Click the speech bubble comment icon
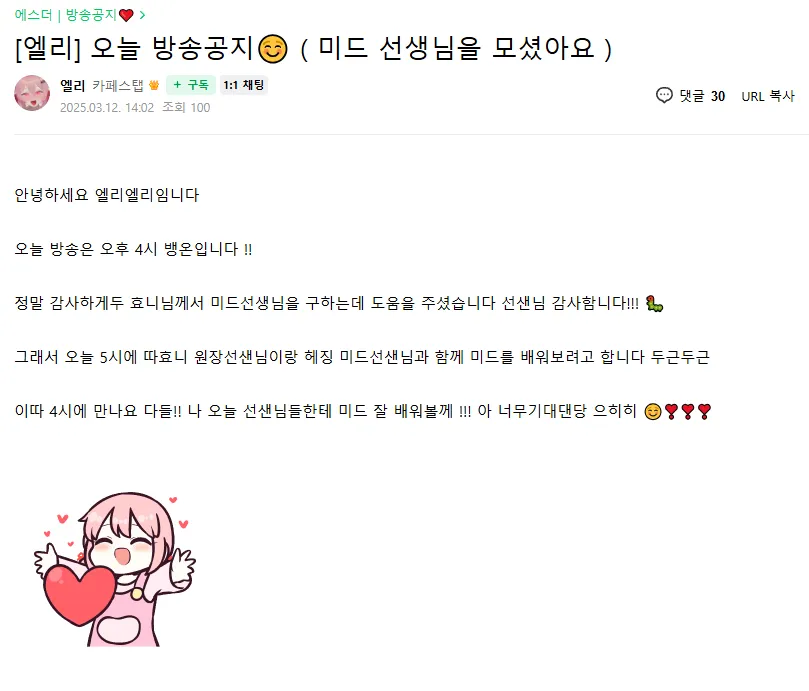This screenshot has height=691, width=809. click(x=664, y=95)
